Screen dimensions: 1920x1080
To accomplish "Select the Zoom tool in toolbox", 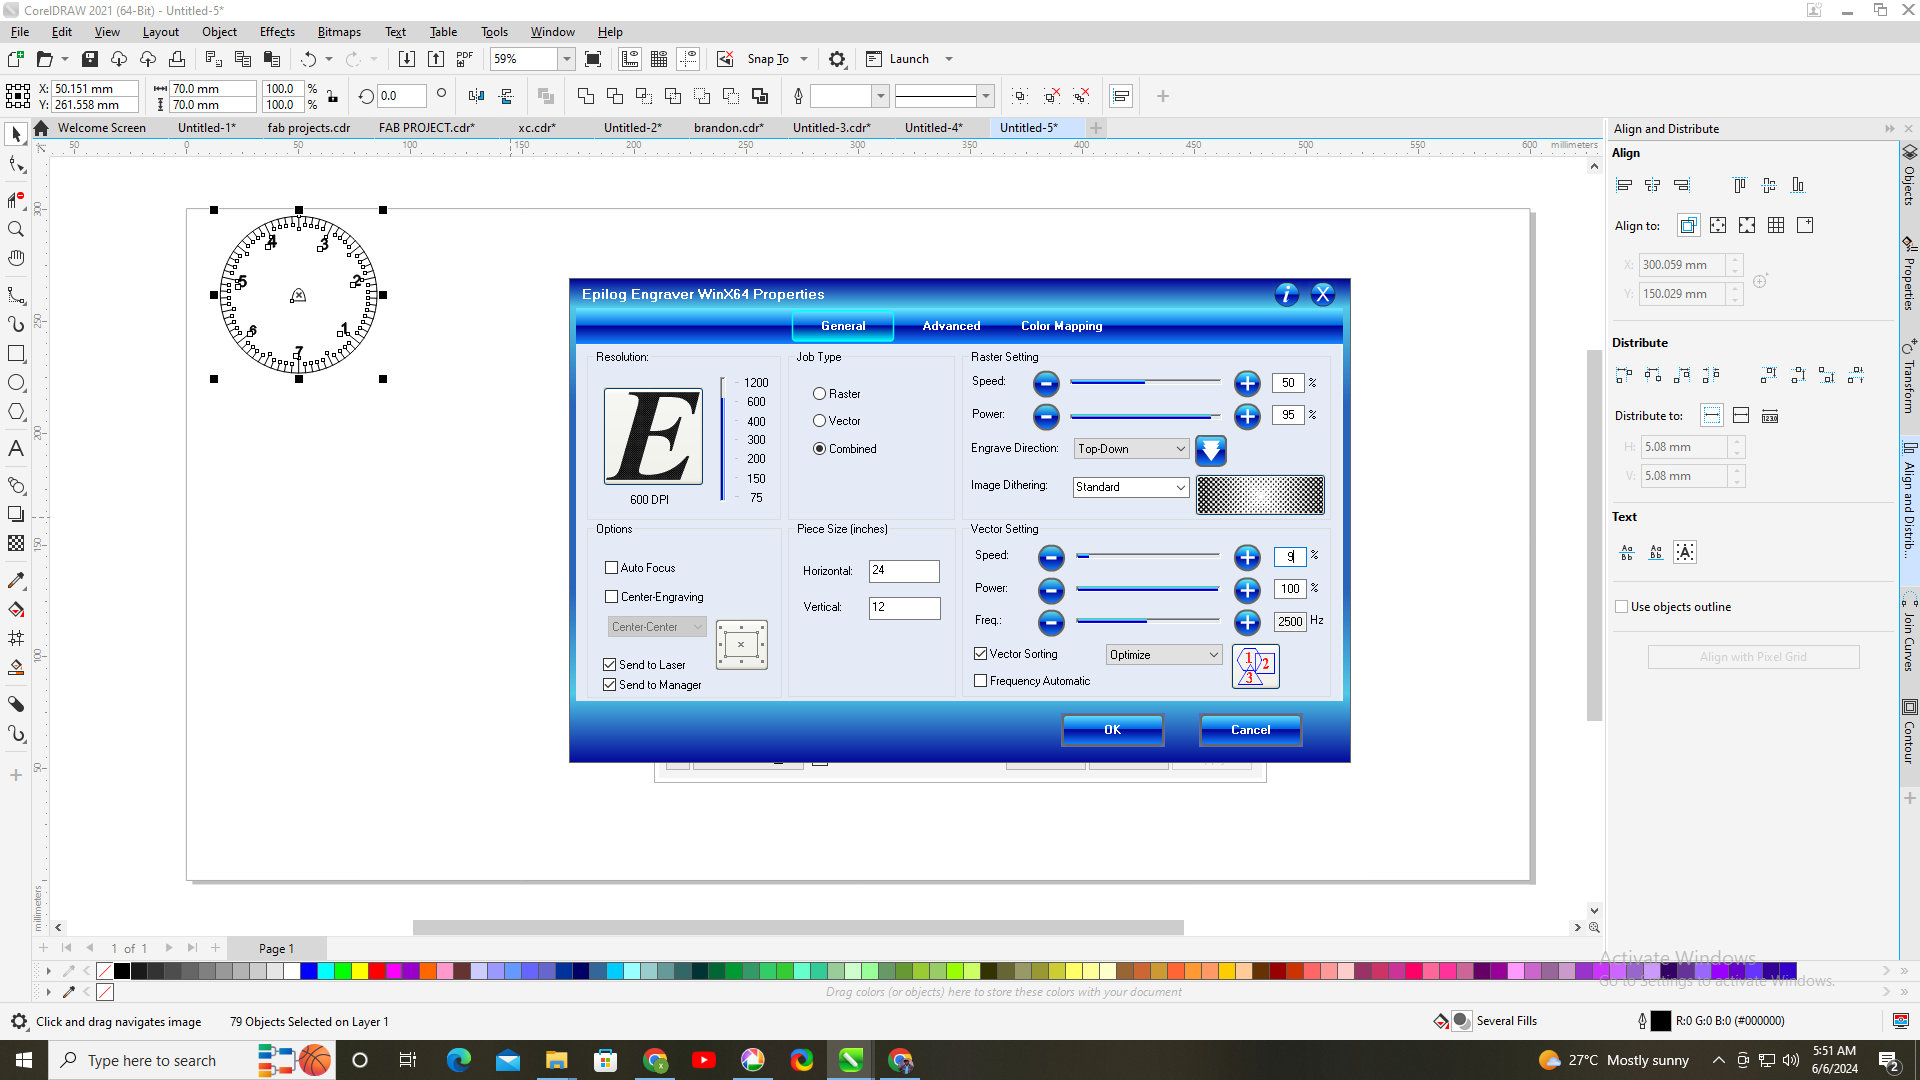I will [16, 229].
